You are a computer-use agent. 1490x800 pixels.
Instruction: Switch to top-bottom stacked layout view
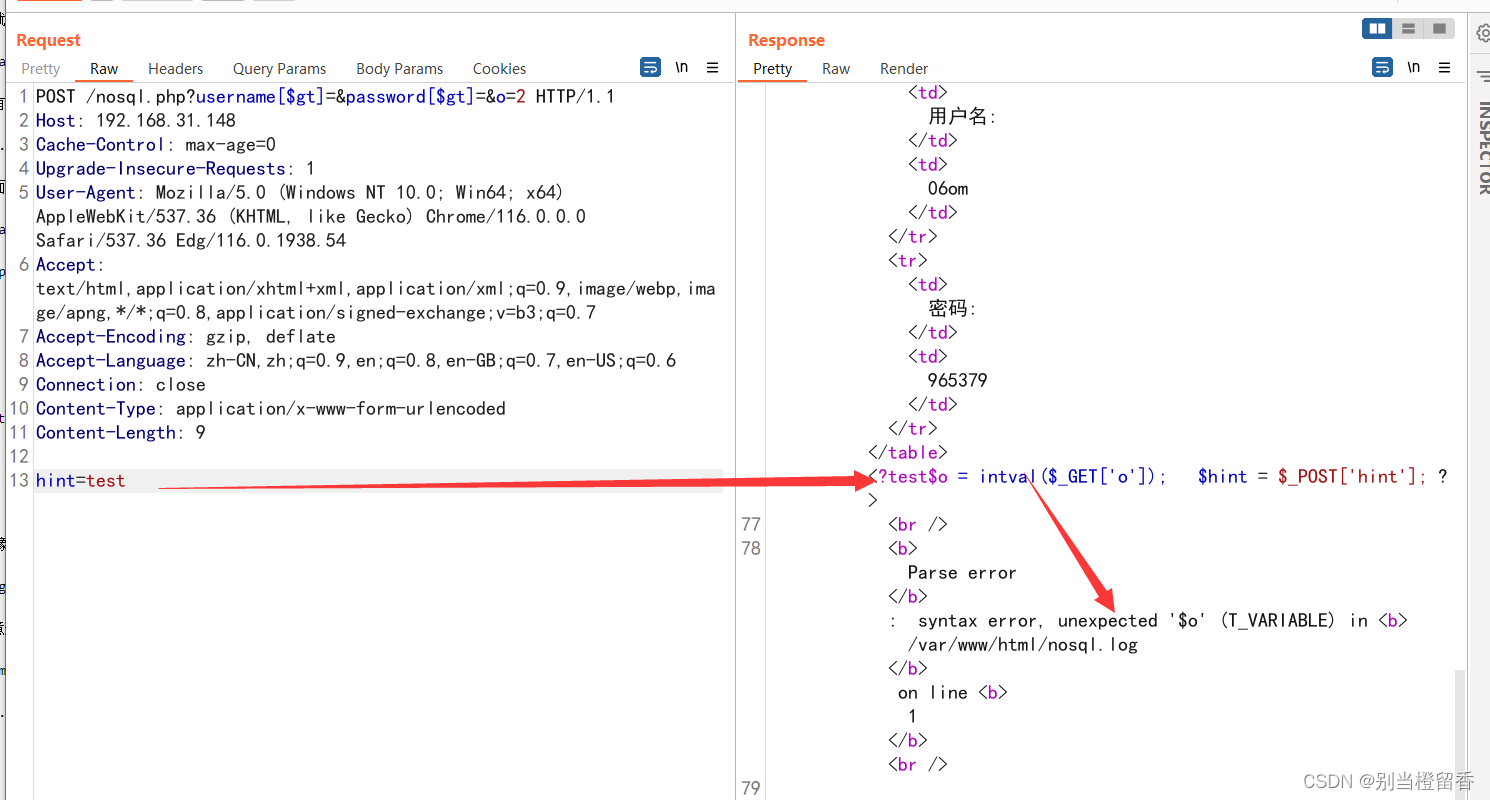click(x=1408, y=28)
